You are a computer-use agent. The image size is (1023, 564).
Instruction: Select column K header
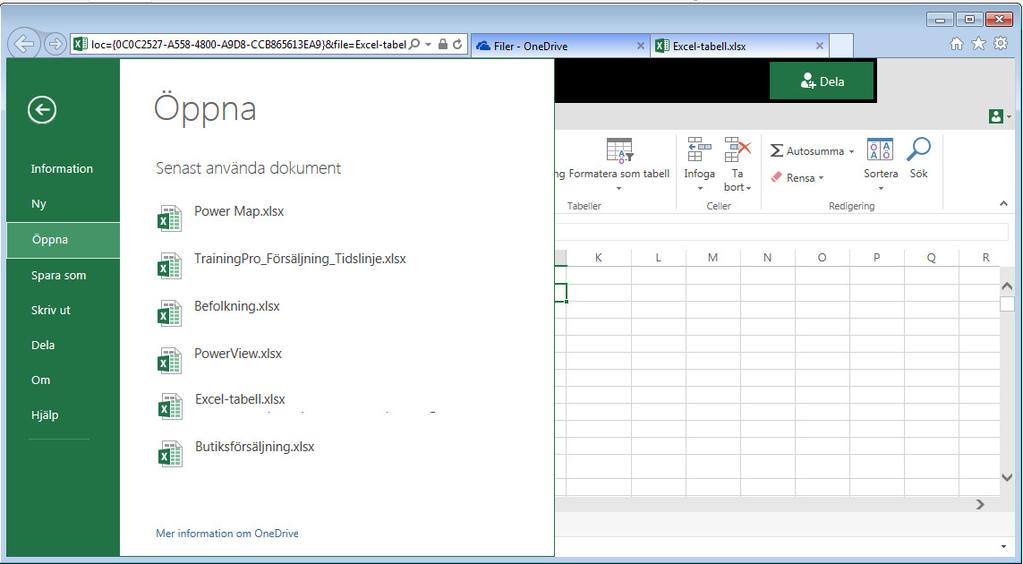pos(598,258)
